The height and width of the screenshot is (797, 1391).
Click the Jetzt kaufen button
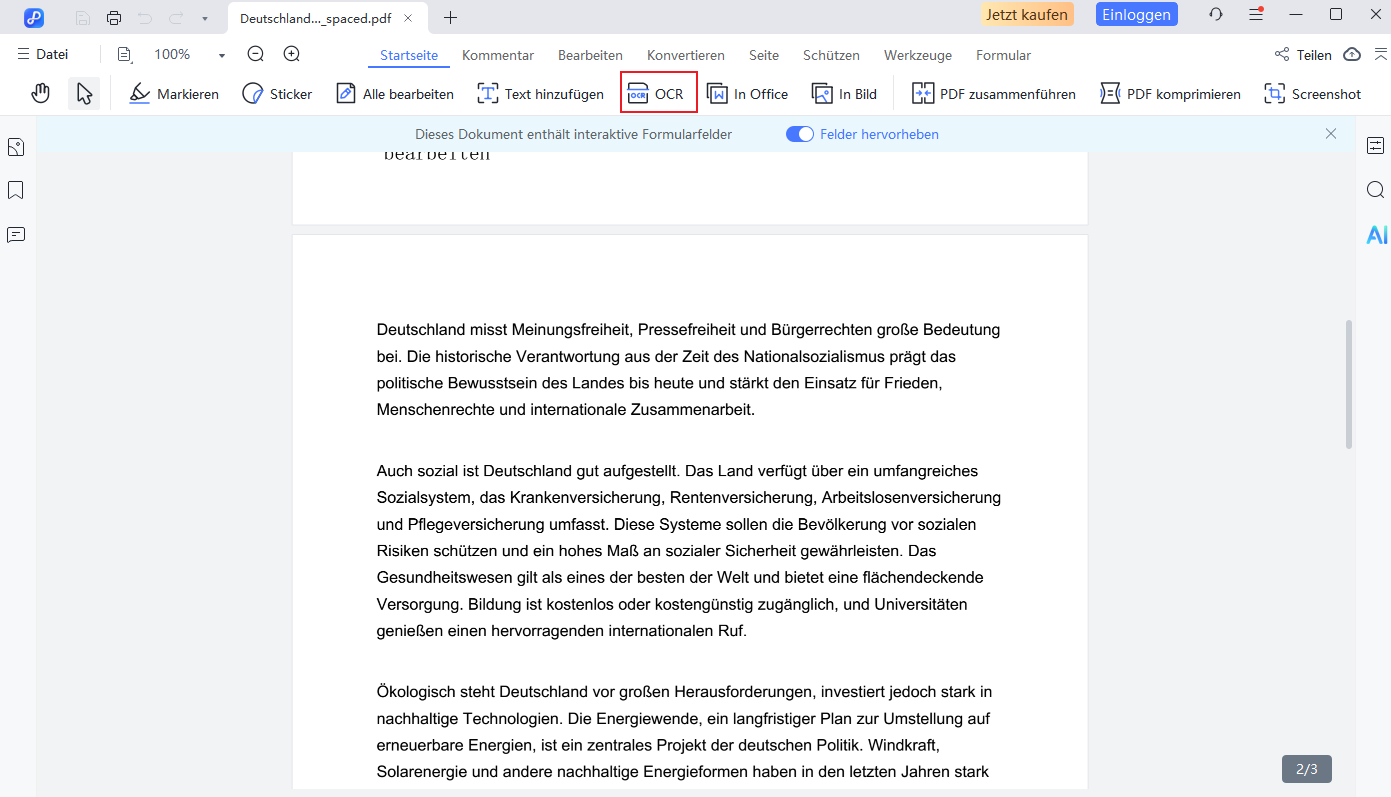[x=1028, y=15]
